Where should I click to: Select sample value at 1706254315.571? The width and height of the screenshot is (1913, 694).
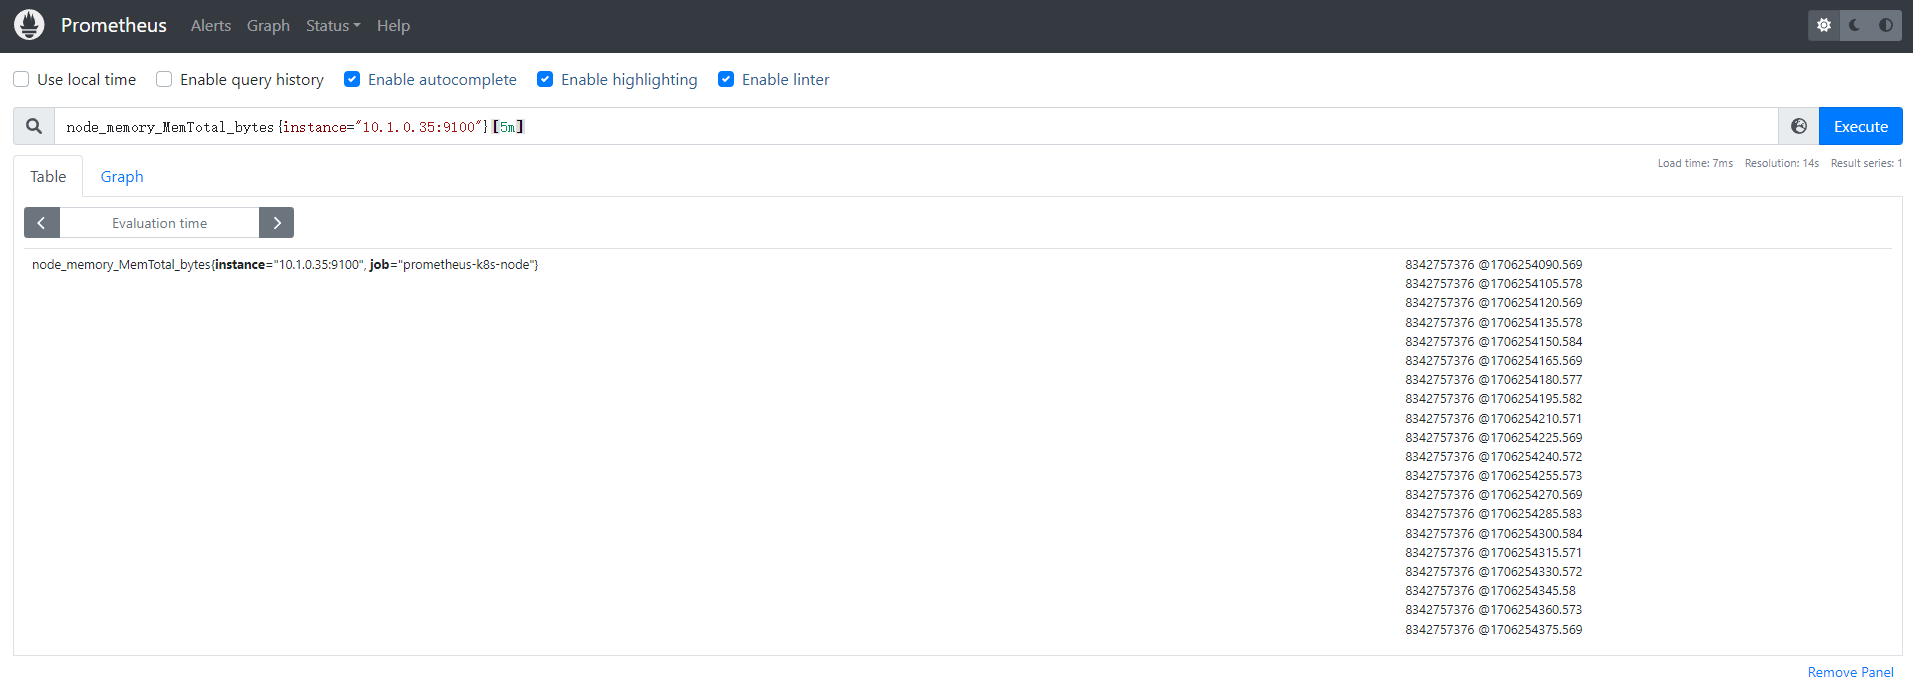point(1494,553)
